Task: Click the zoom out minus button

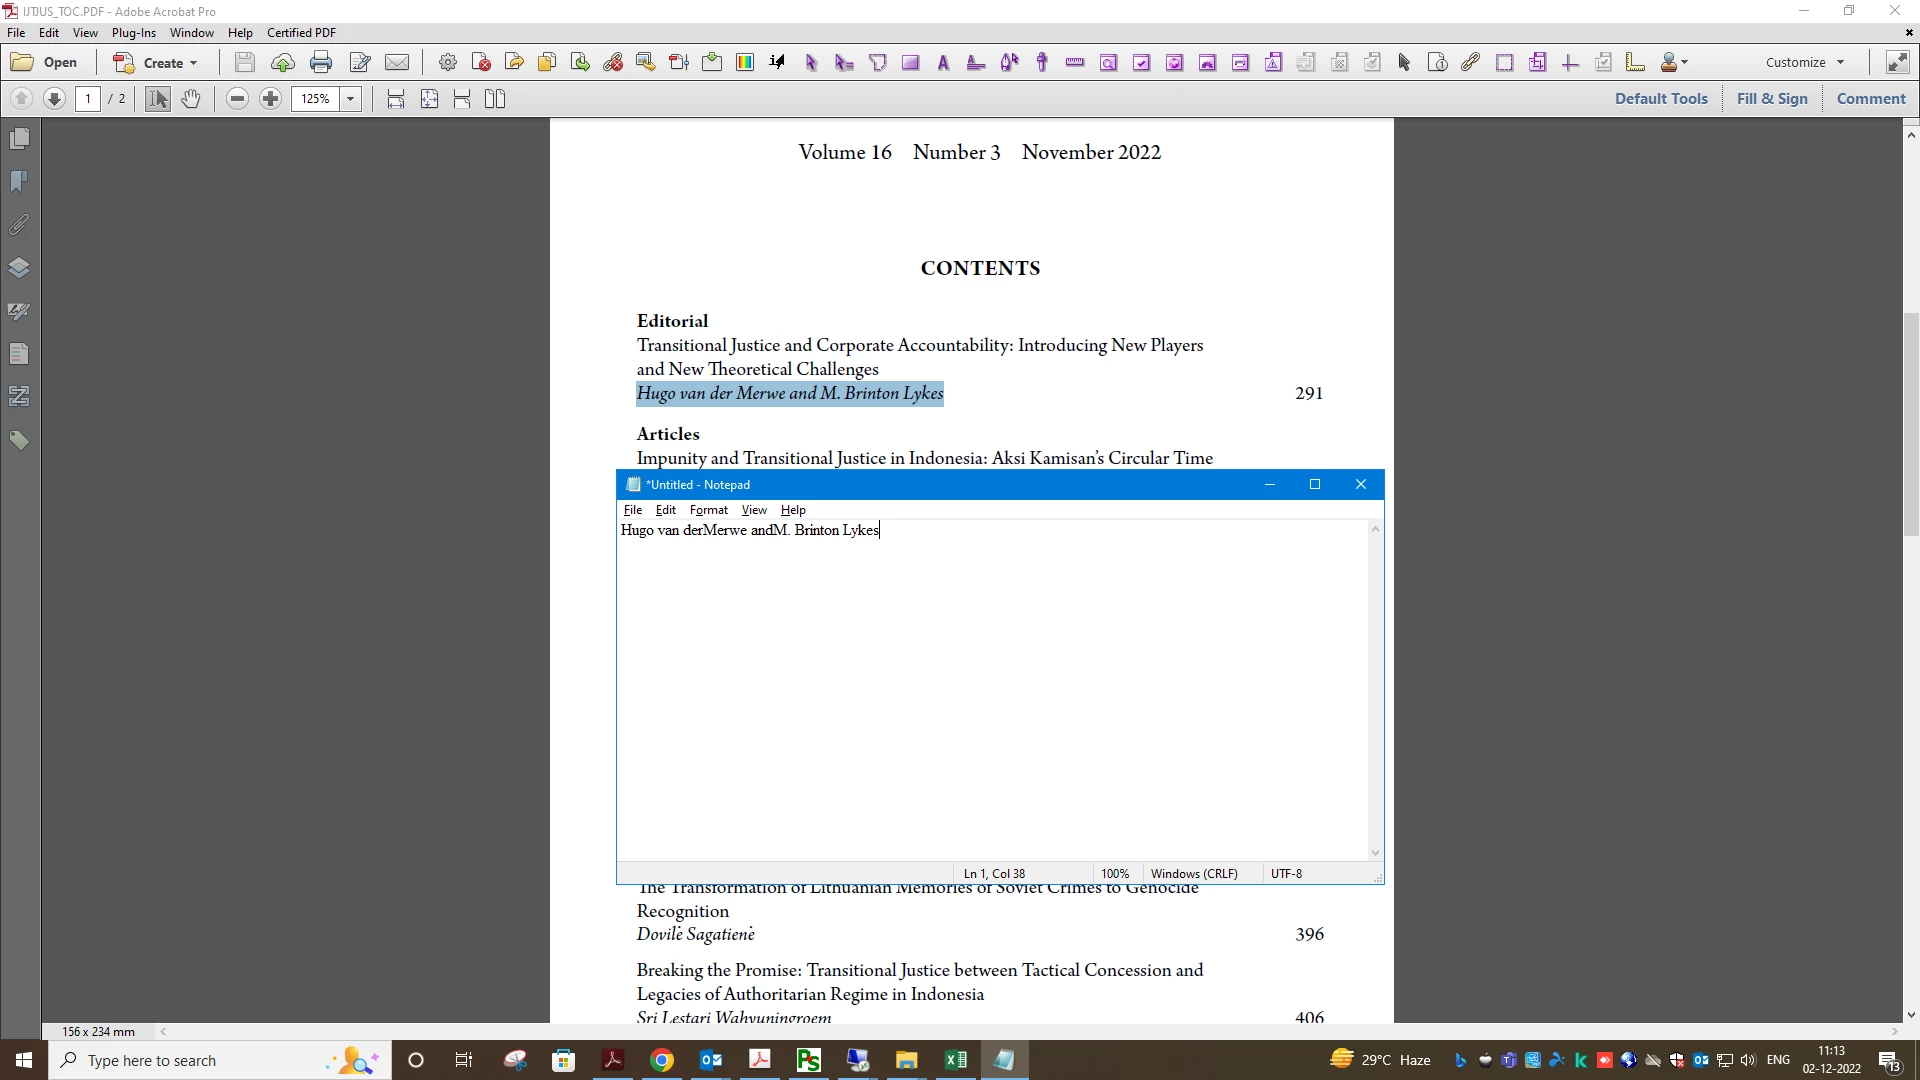Action: pyautogui.click(x=237, y=99)
